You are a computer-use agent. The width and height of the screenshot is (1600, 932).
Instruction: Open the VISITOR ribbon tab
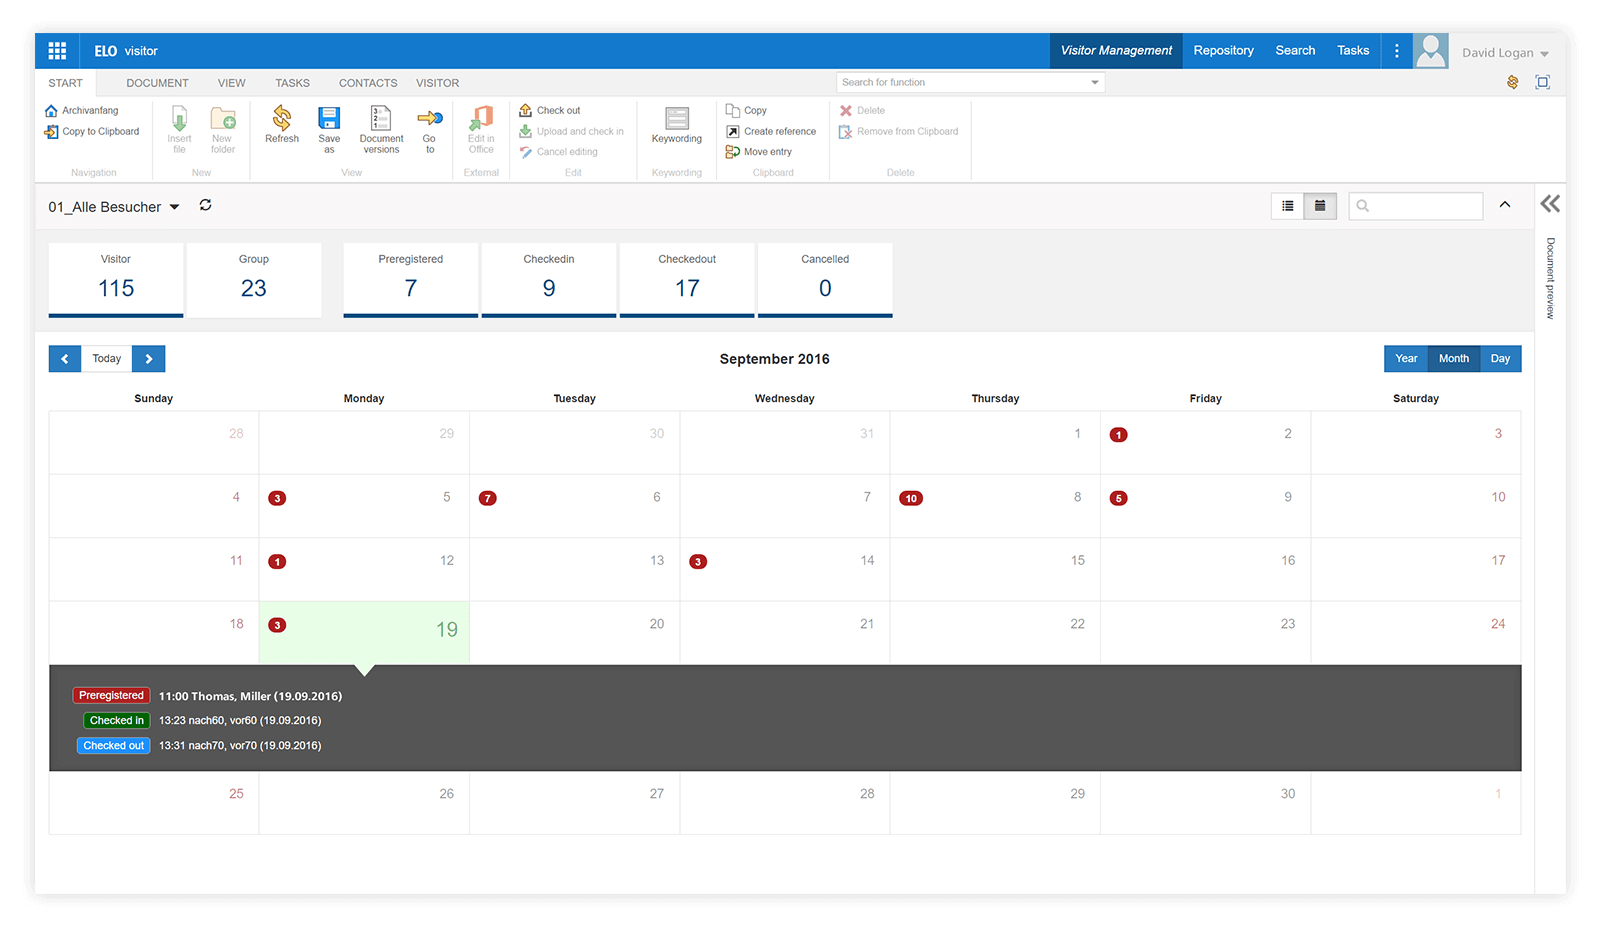[437, 83]
